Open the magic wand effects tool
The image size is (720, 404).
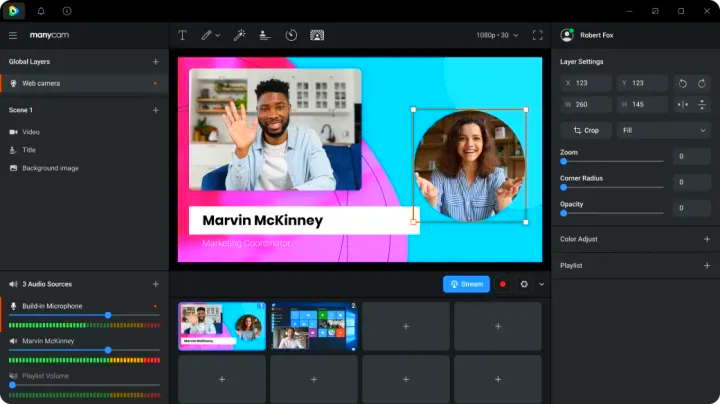(239, 35)
